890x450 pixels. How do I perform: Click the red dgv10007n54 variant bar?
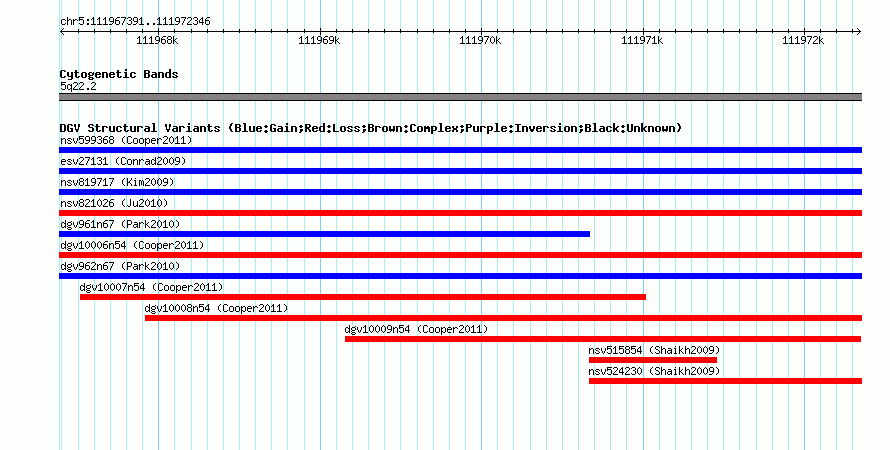click(363, 297)
